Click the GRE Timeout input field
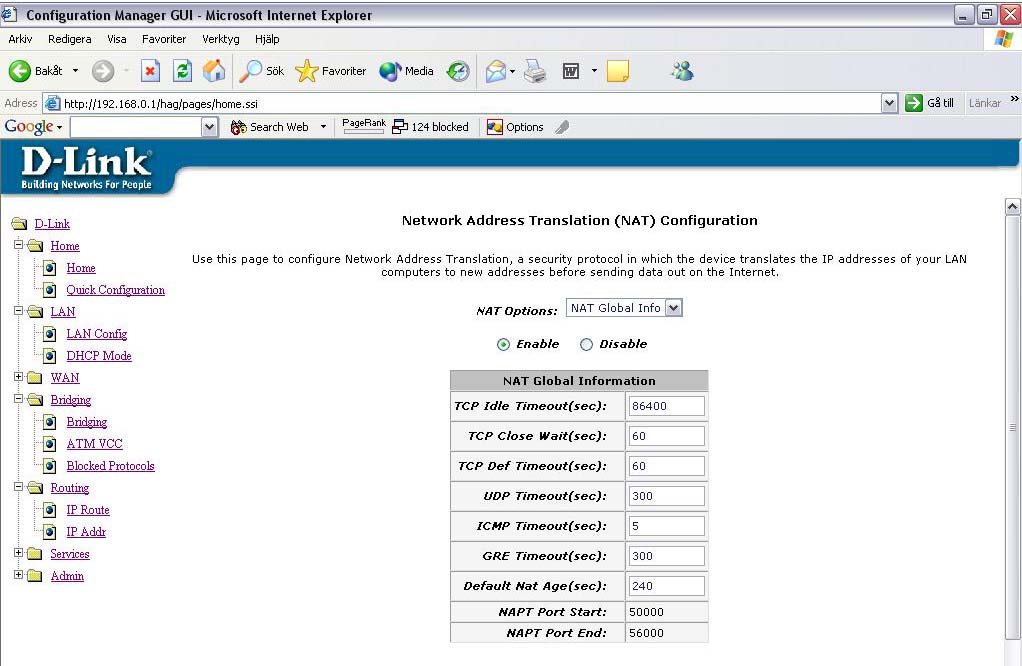Image resolution: width=1022 pixels, height=666 pixels. pyautogui.click(x=666, y=556)
